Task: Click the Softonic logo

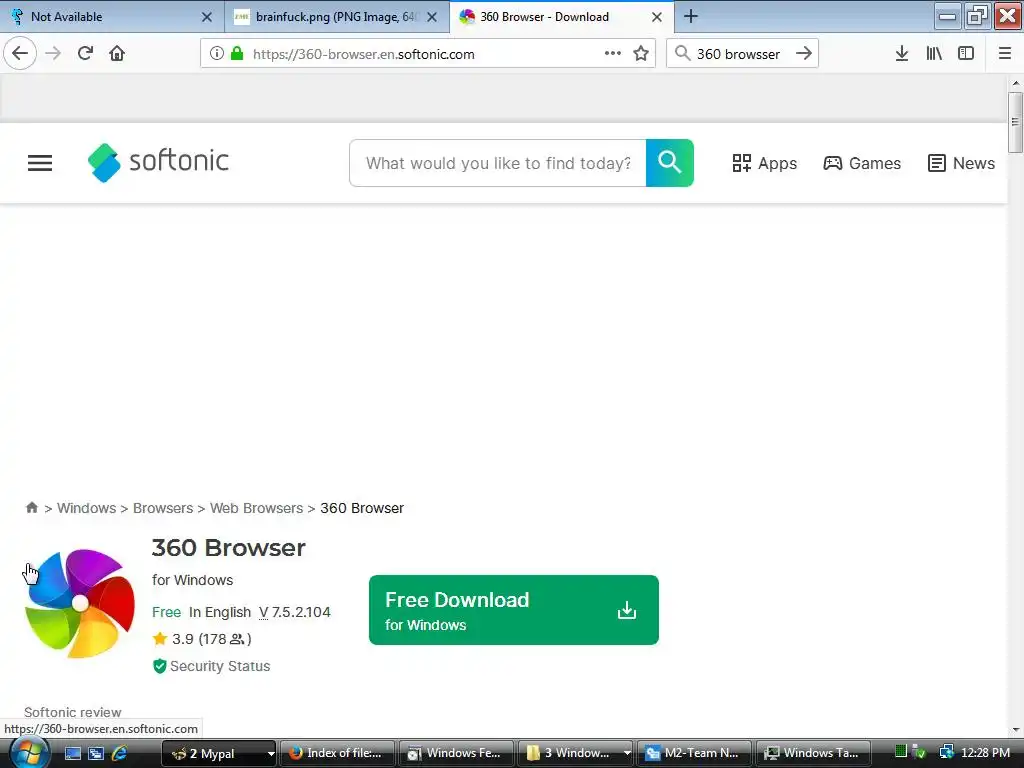Action: click(158, 162)
